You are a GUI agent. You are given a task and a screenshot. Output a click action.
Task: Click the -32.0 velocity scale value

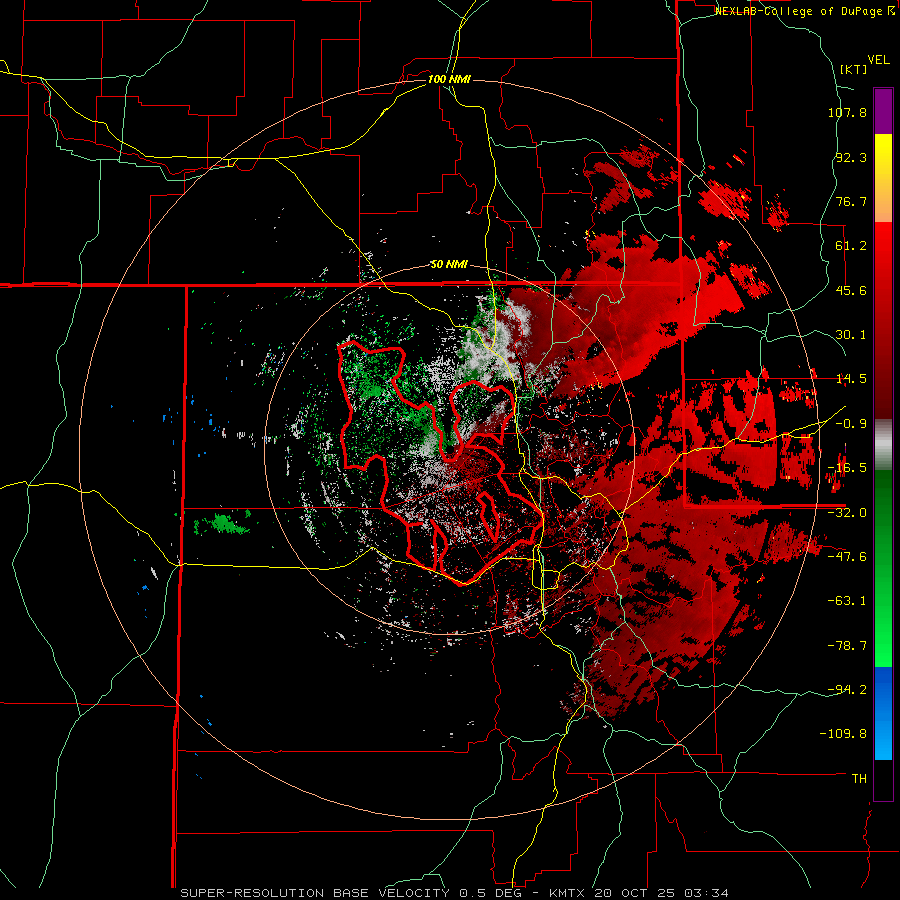(847, 512)
